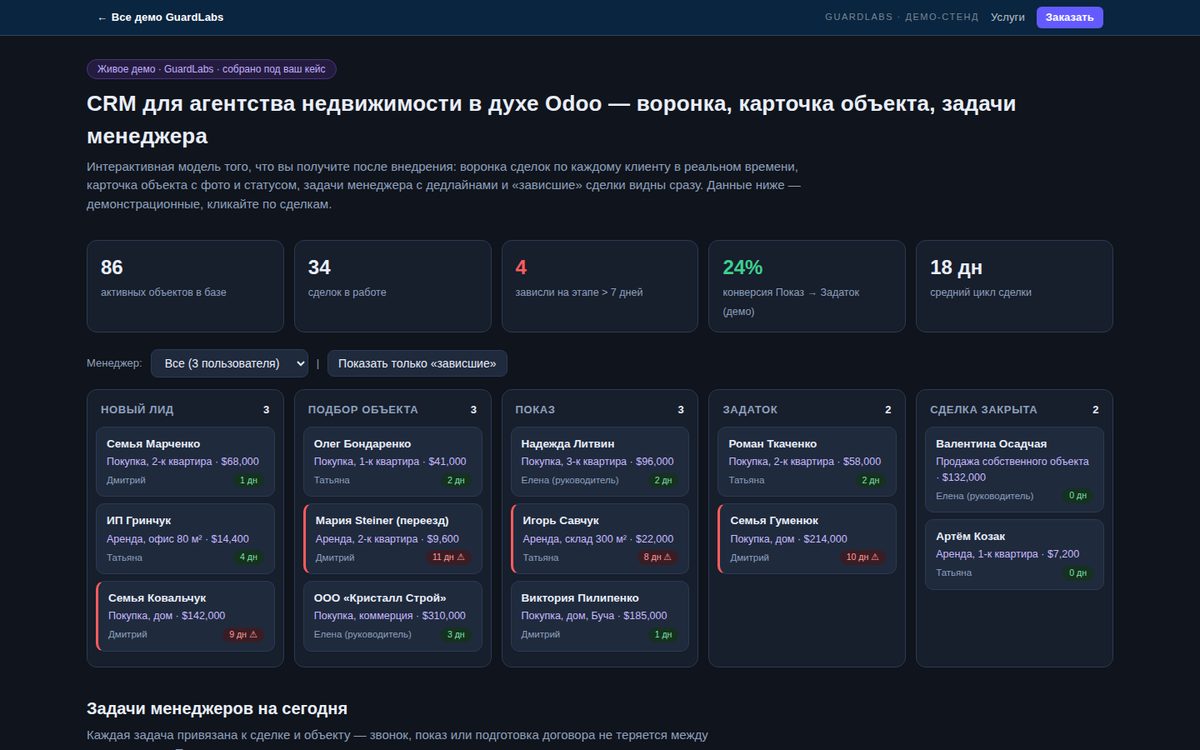
Task: Open the Менеджер dropdown Все (3 пользователя)
Action: [x=229, y=363]
